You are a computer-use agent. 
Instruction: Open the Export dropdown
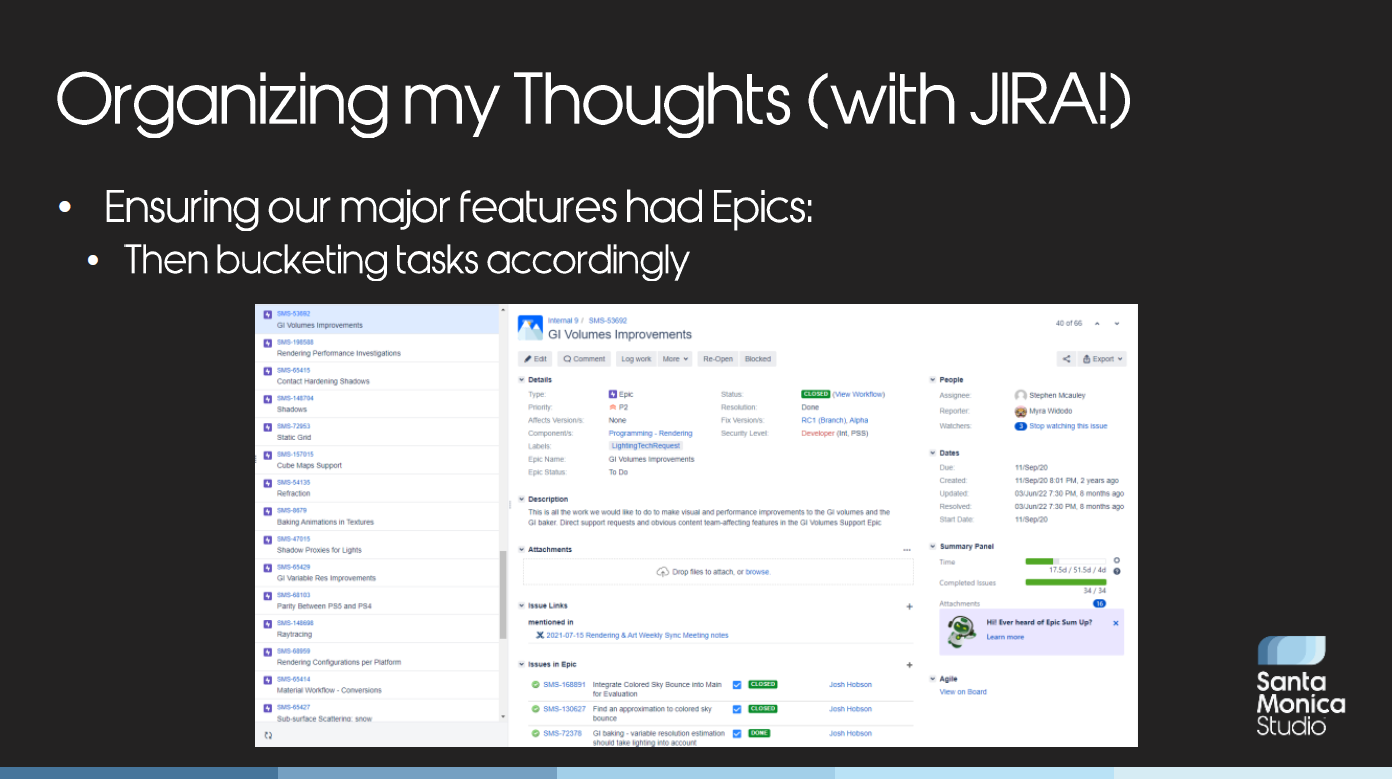1103,359
